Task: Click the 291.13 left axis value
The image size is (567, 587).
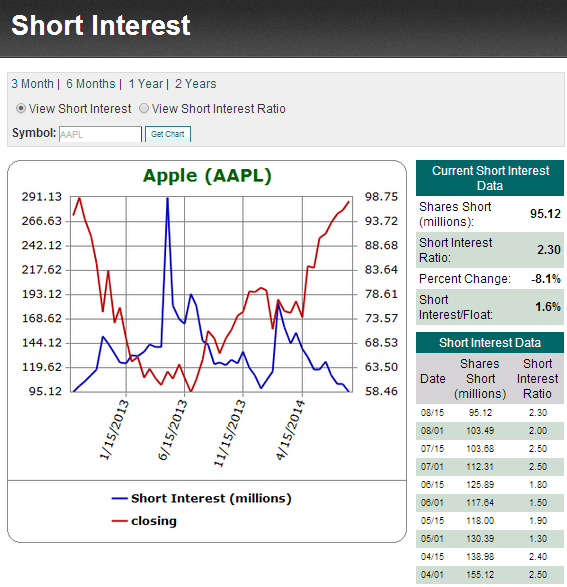Action: click(42, 197)
